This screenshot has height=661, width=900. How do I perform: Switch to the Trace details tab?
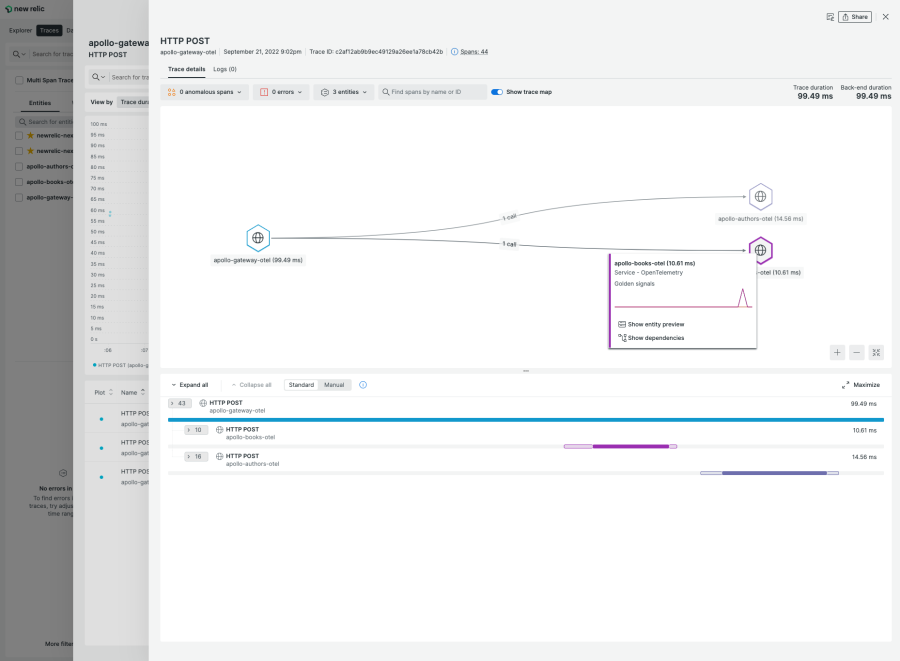pos(187,69)
